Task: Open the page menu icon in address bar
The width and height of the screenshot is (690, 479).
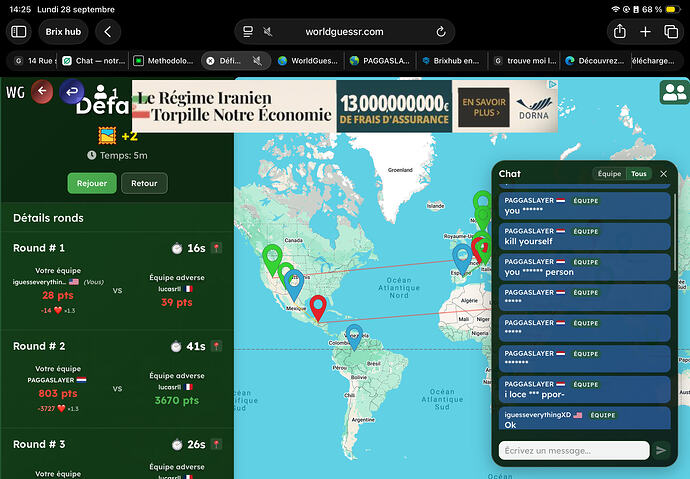Action: 248,32
